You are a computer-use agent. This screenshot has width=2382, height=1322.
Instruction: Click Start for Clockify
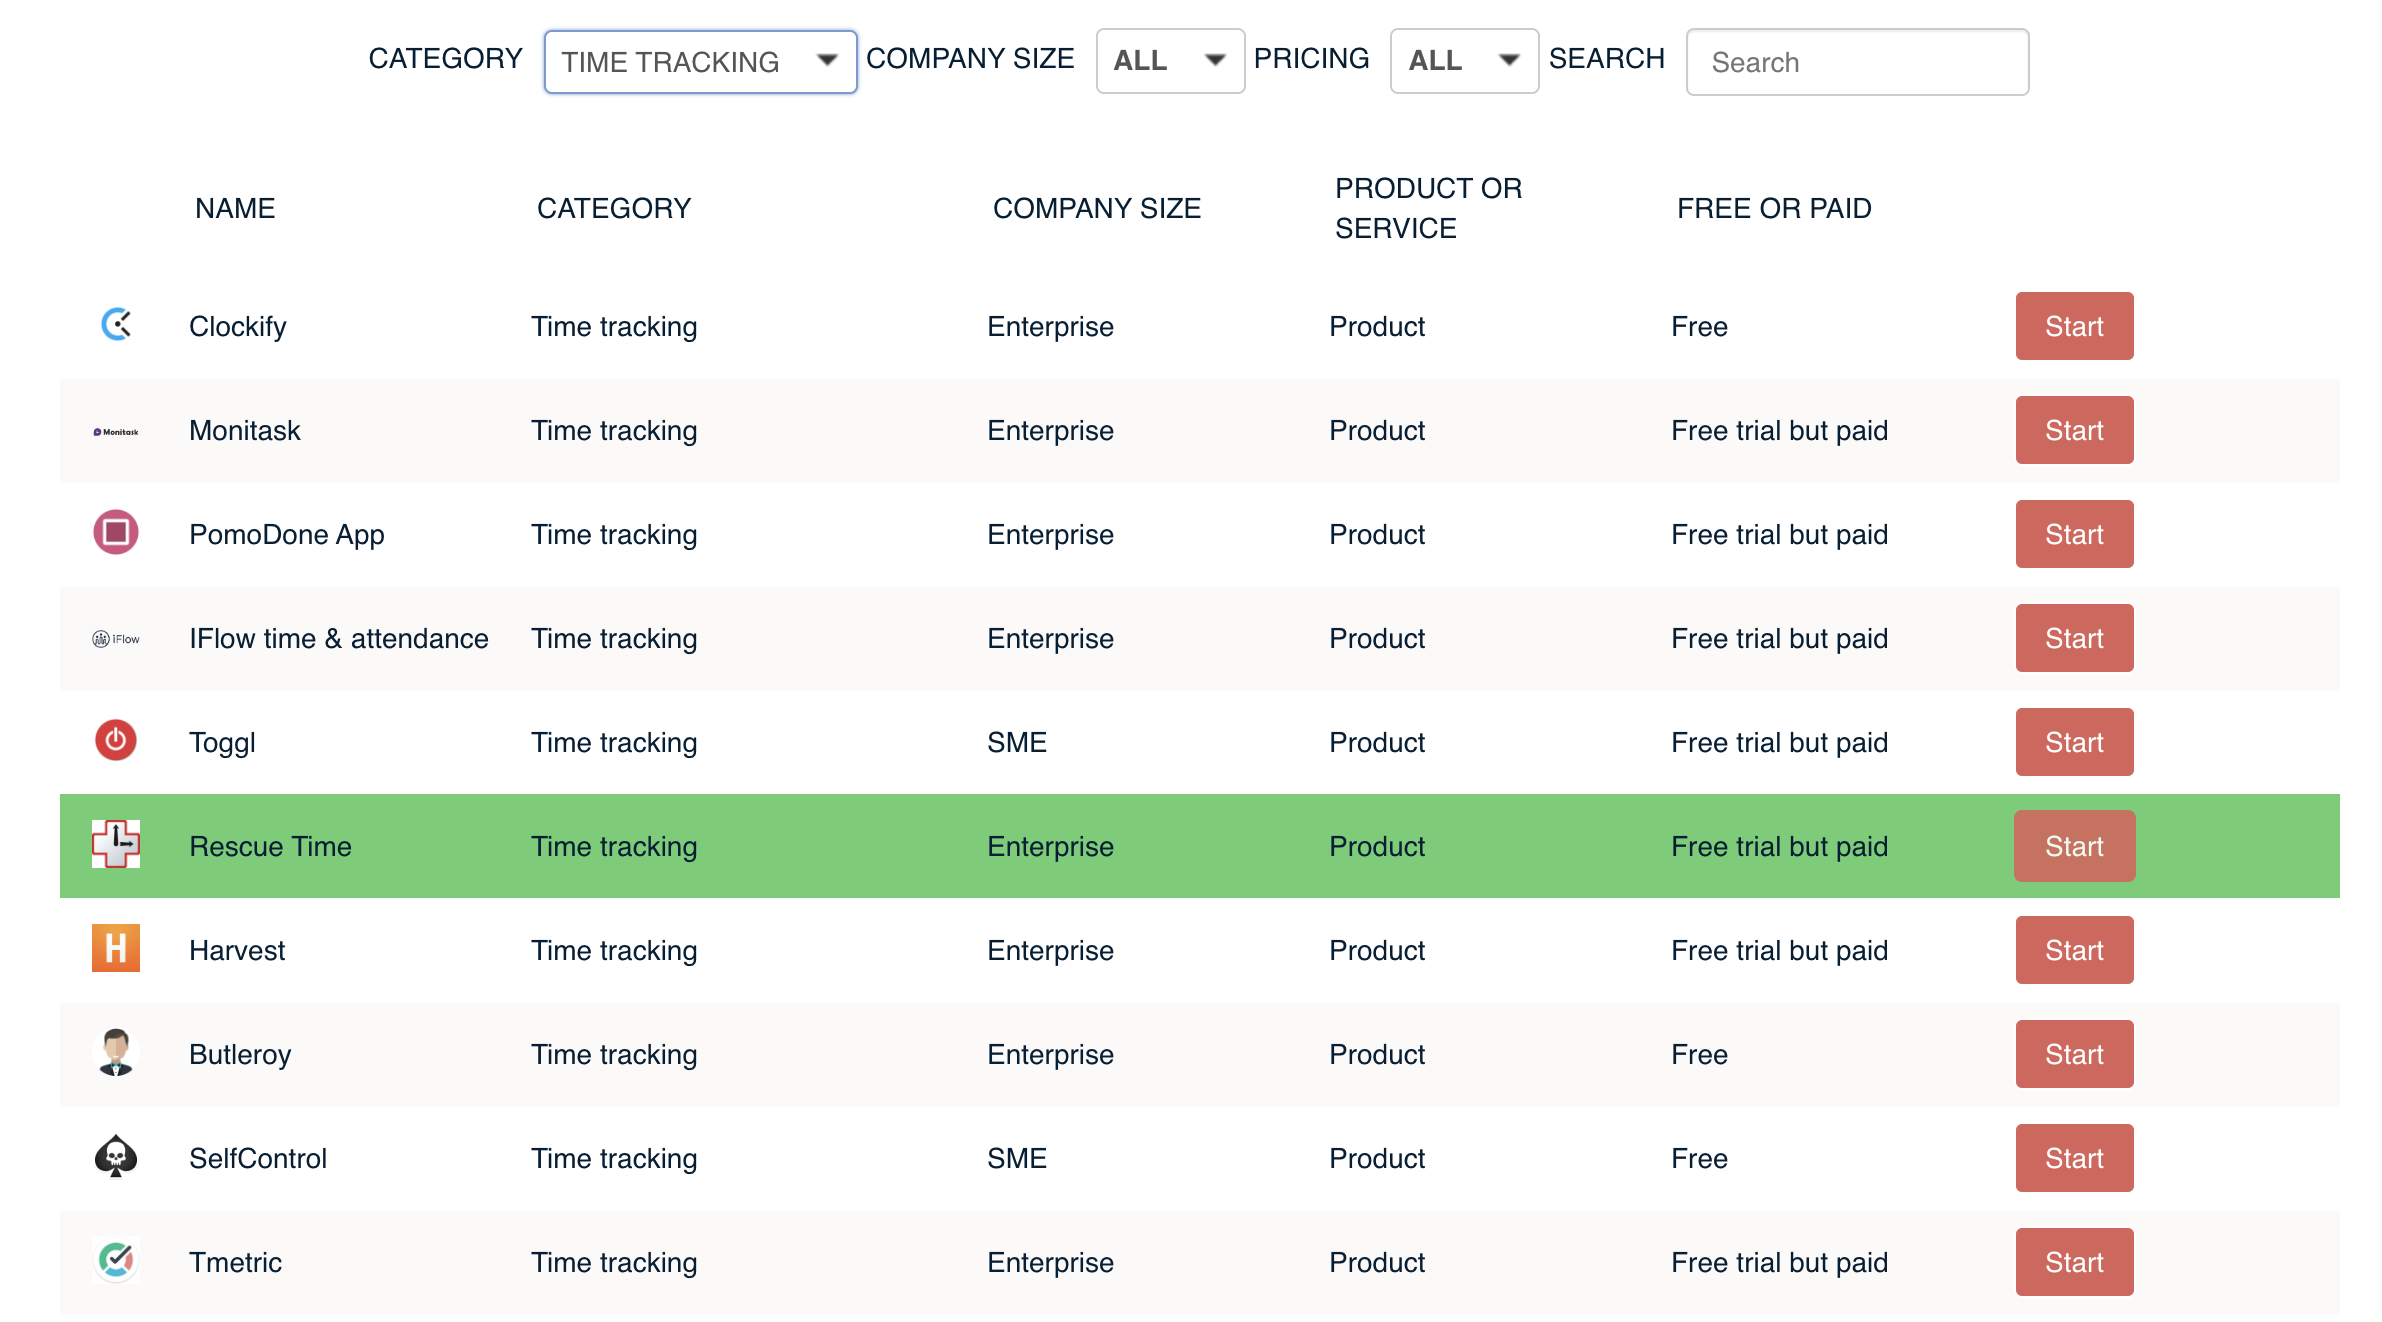[x=2074, y=325]
